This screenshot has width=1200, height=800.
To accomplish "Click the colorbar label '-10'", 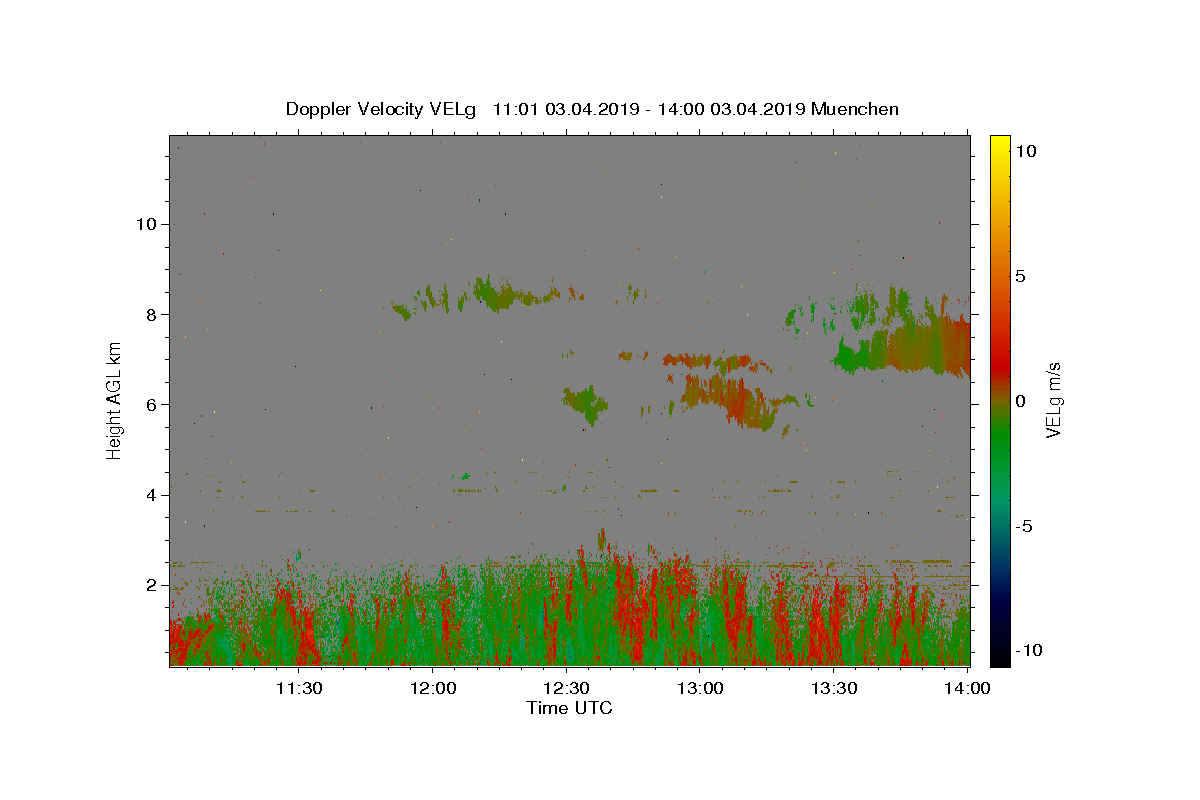I will [1029, 650].
